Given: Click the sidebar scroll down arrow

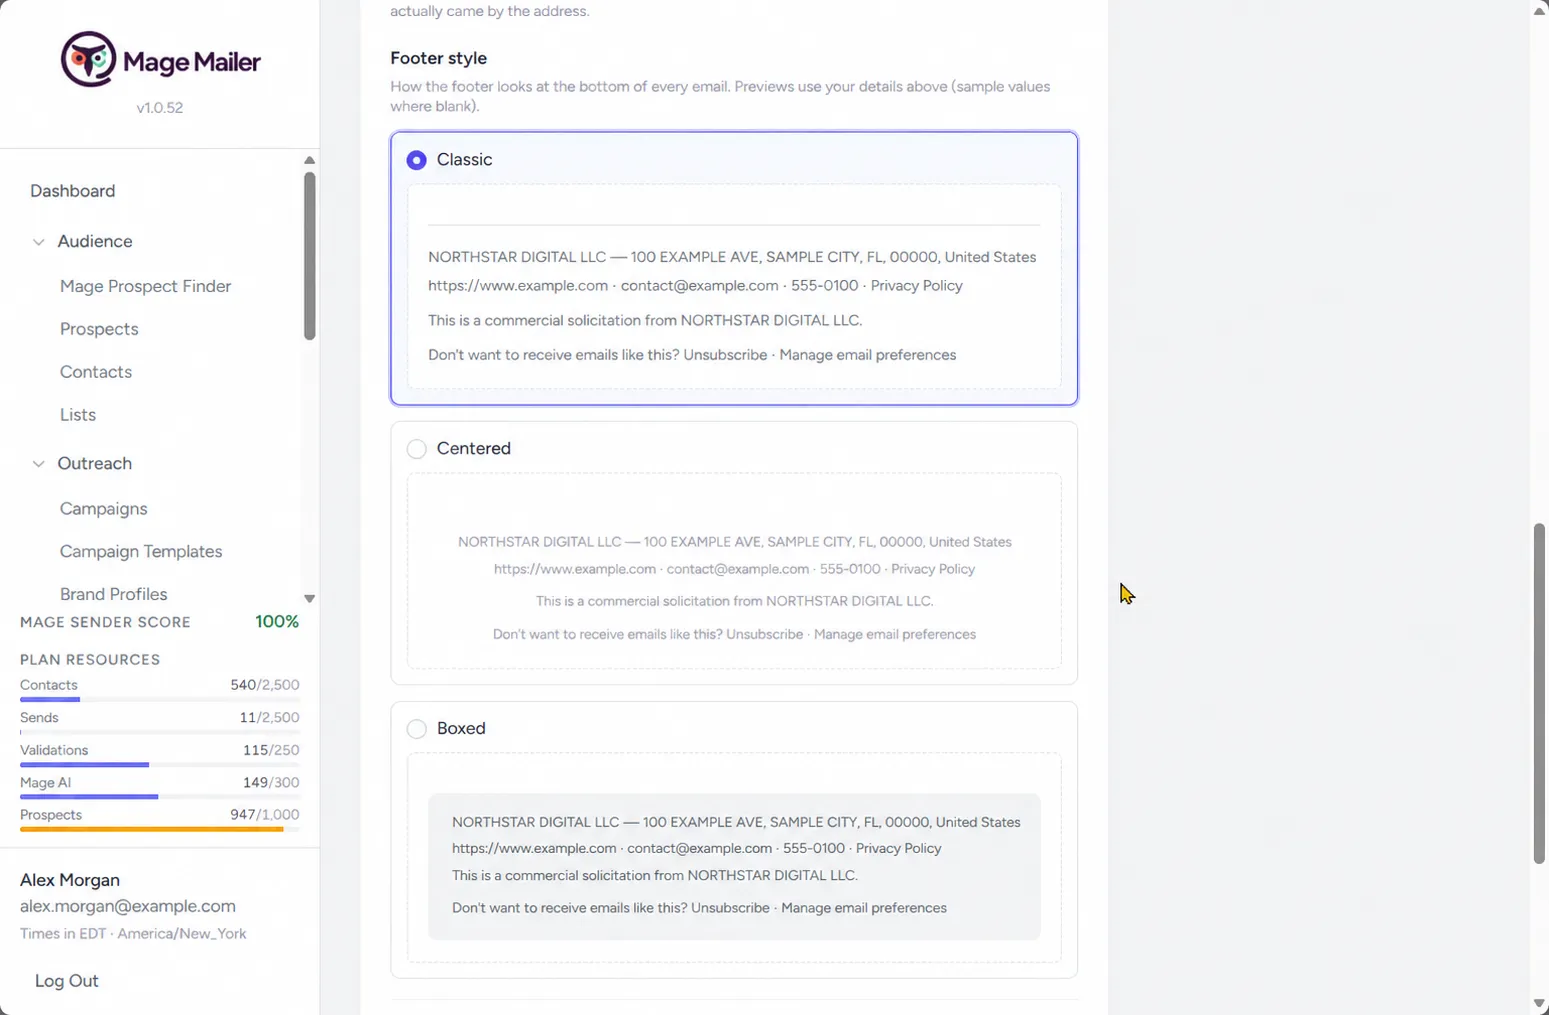Looking at the screenshot, I should (x=310, y=598).
